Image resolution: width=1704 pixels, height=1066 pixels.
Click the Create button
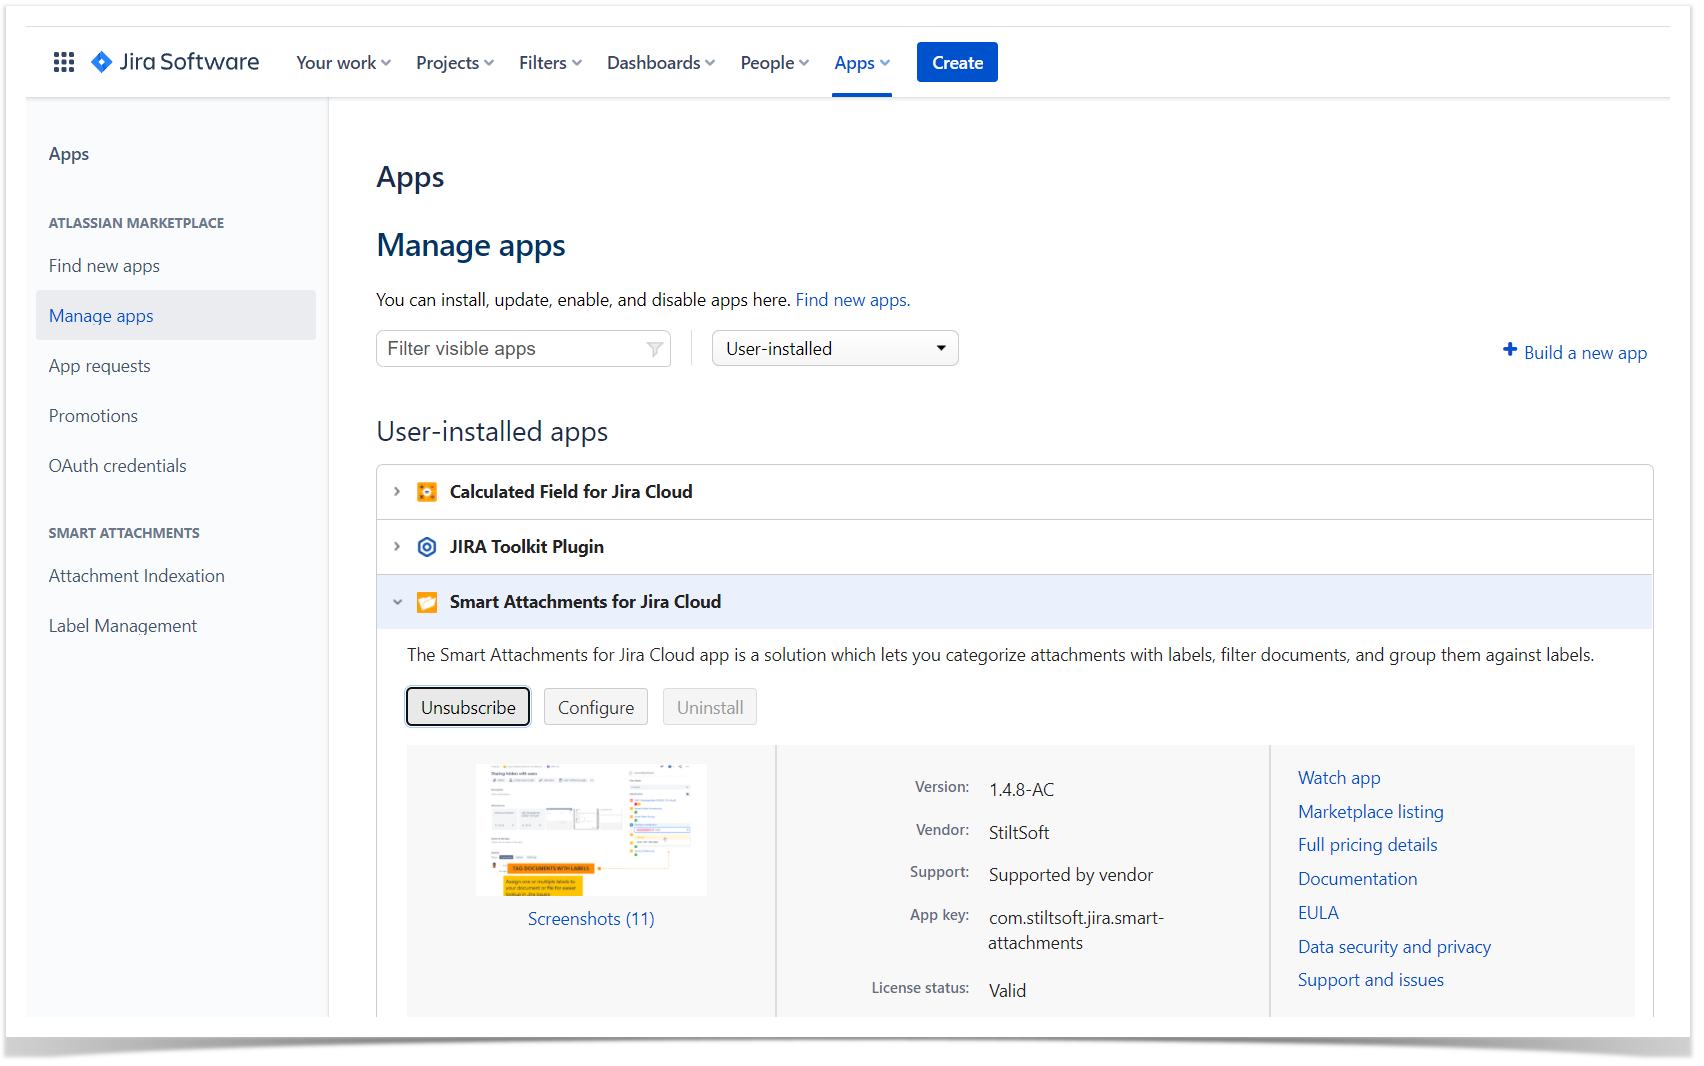click(x=957, y=62)
